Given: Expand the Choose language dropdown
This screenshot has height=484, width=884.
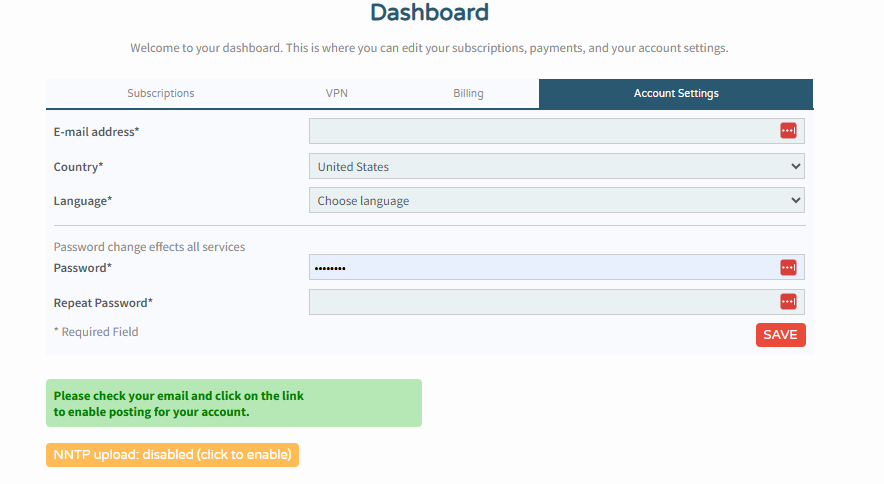Looking at the screenshot, I should click(556, 200).
